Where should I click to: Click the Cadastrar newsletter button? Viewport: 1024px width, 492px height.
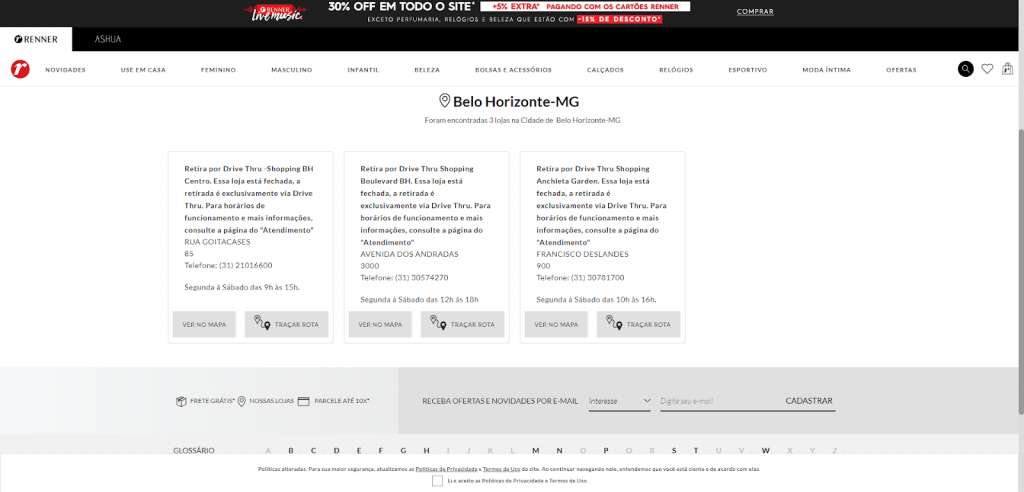click(809, 401)
